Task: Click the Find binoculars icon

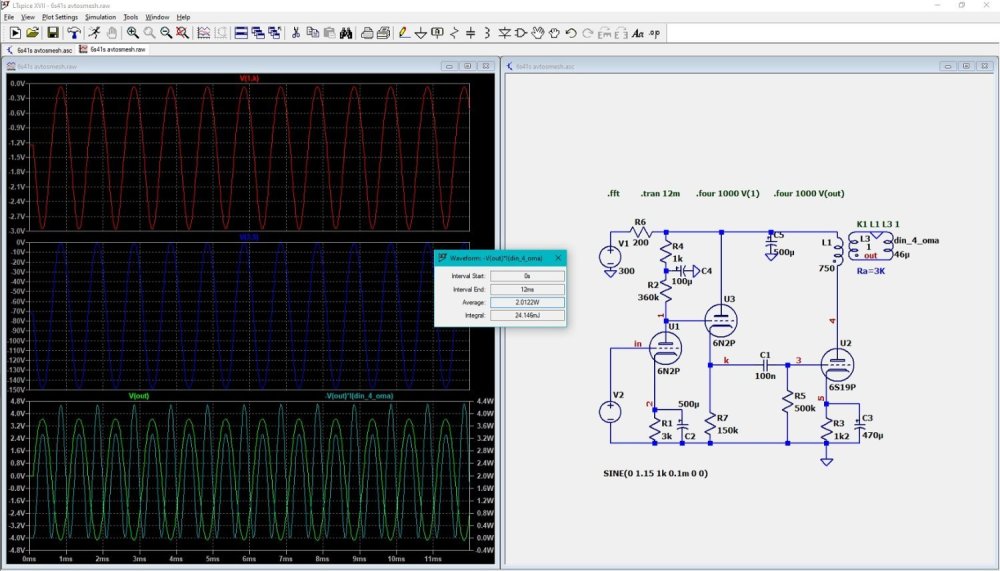Action: (346, 33)
